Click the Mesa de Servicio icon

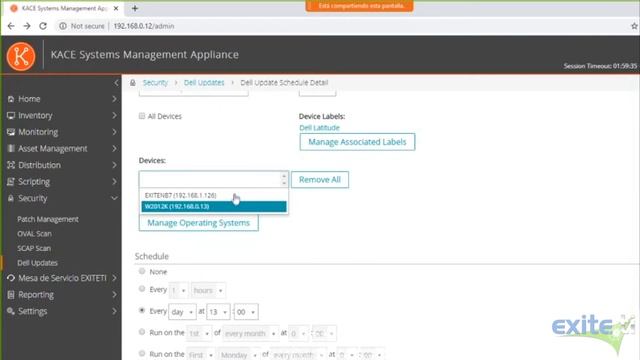(x=11, y=278)
